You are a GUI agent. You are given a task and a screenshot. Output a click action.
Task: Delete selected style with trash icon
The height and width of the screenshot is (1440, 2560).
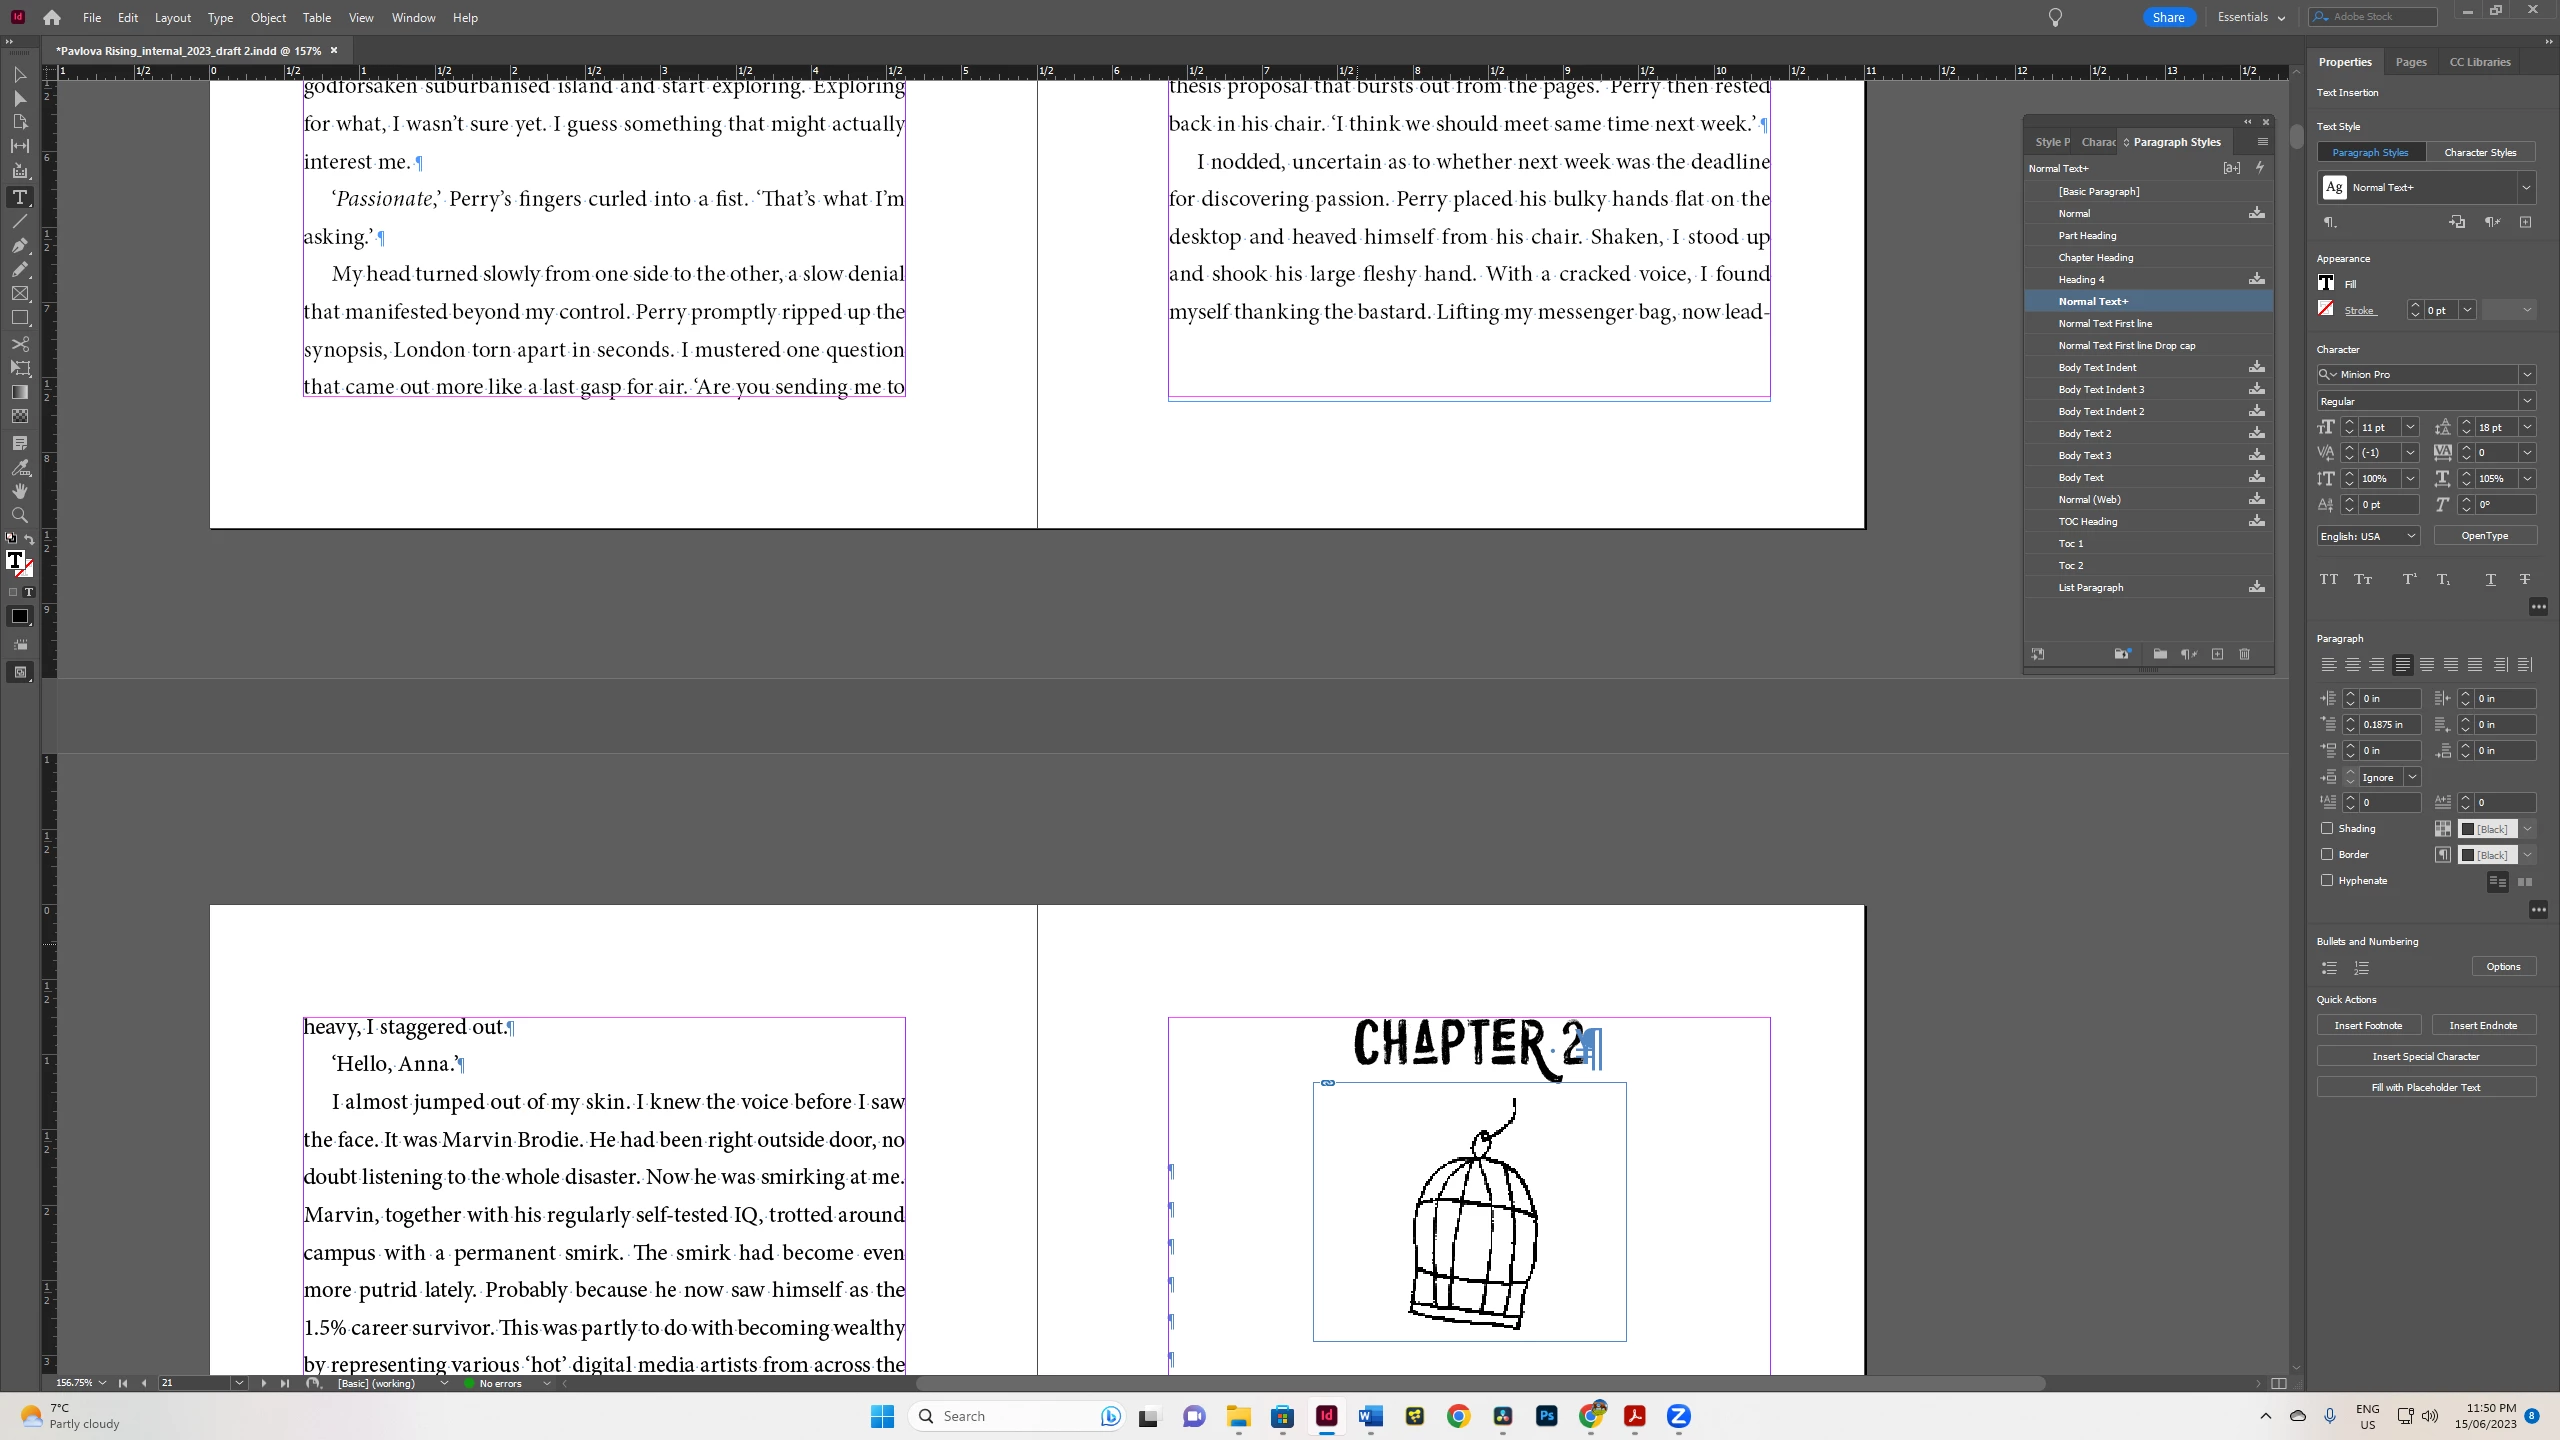pyautogui.click(x=2244, y=654)
